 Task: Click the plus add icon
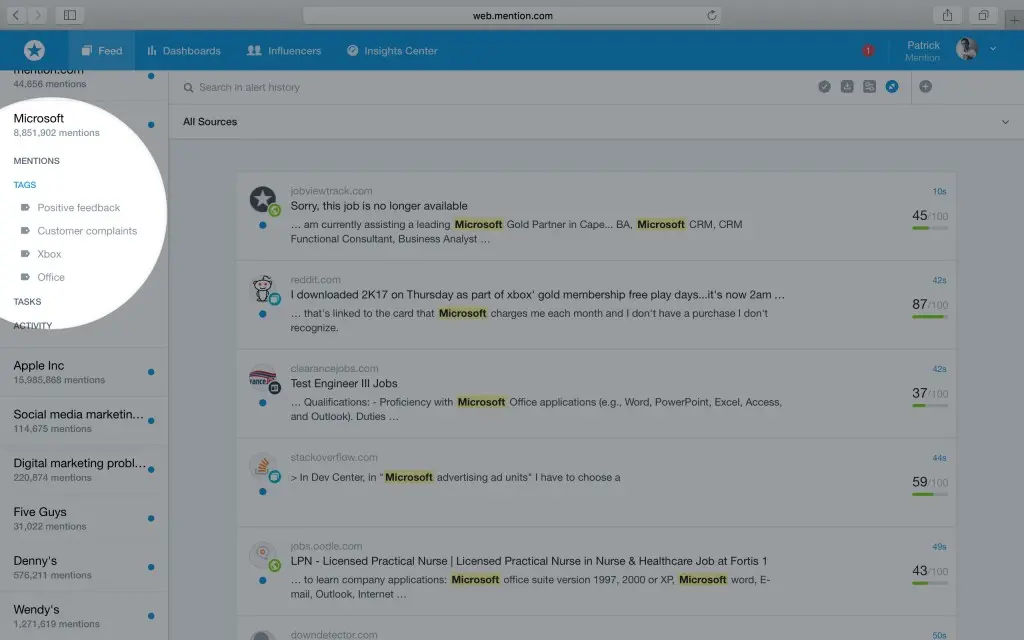(x=925, y=87)
